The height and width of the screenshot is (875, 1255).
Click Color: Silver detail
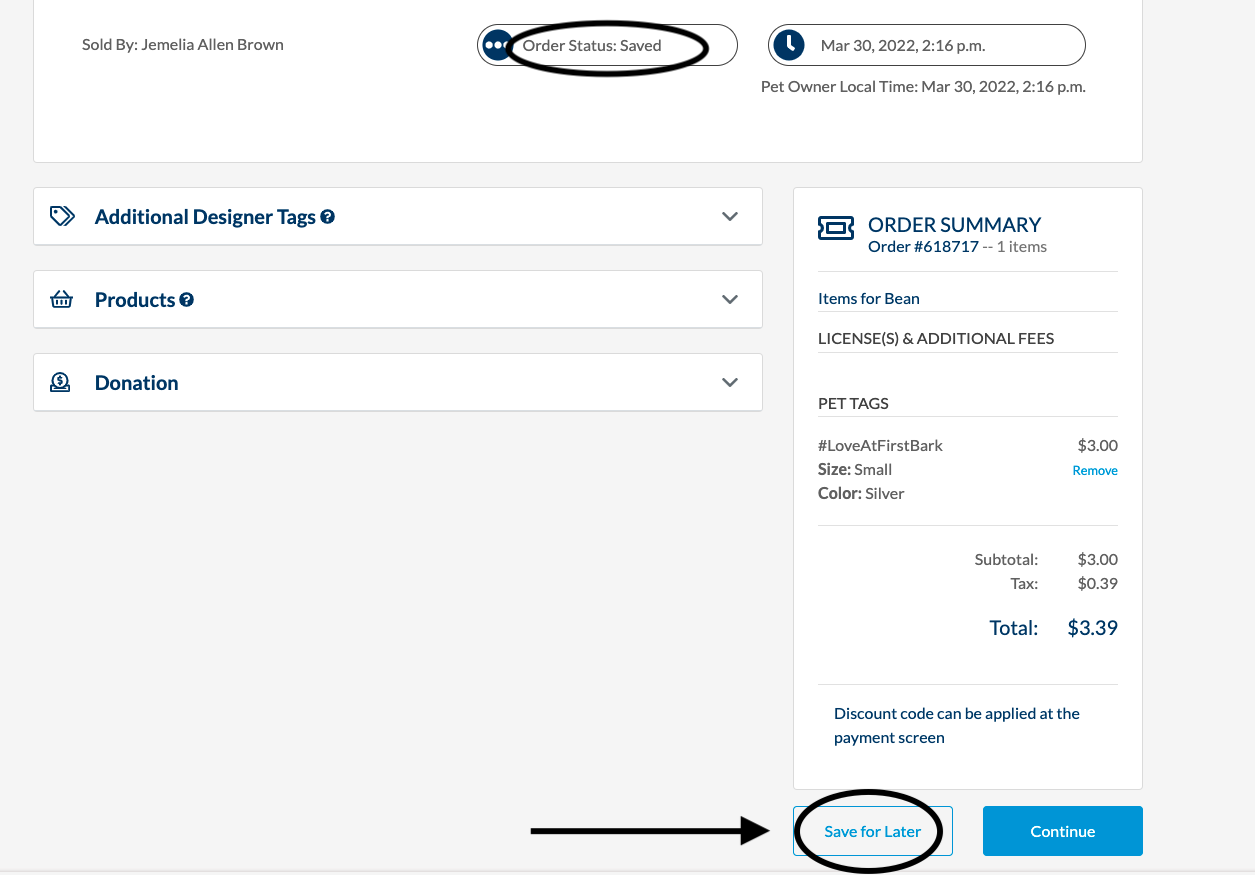click(x=861, y=493)
